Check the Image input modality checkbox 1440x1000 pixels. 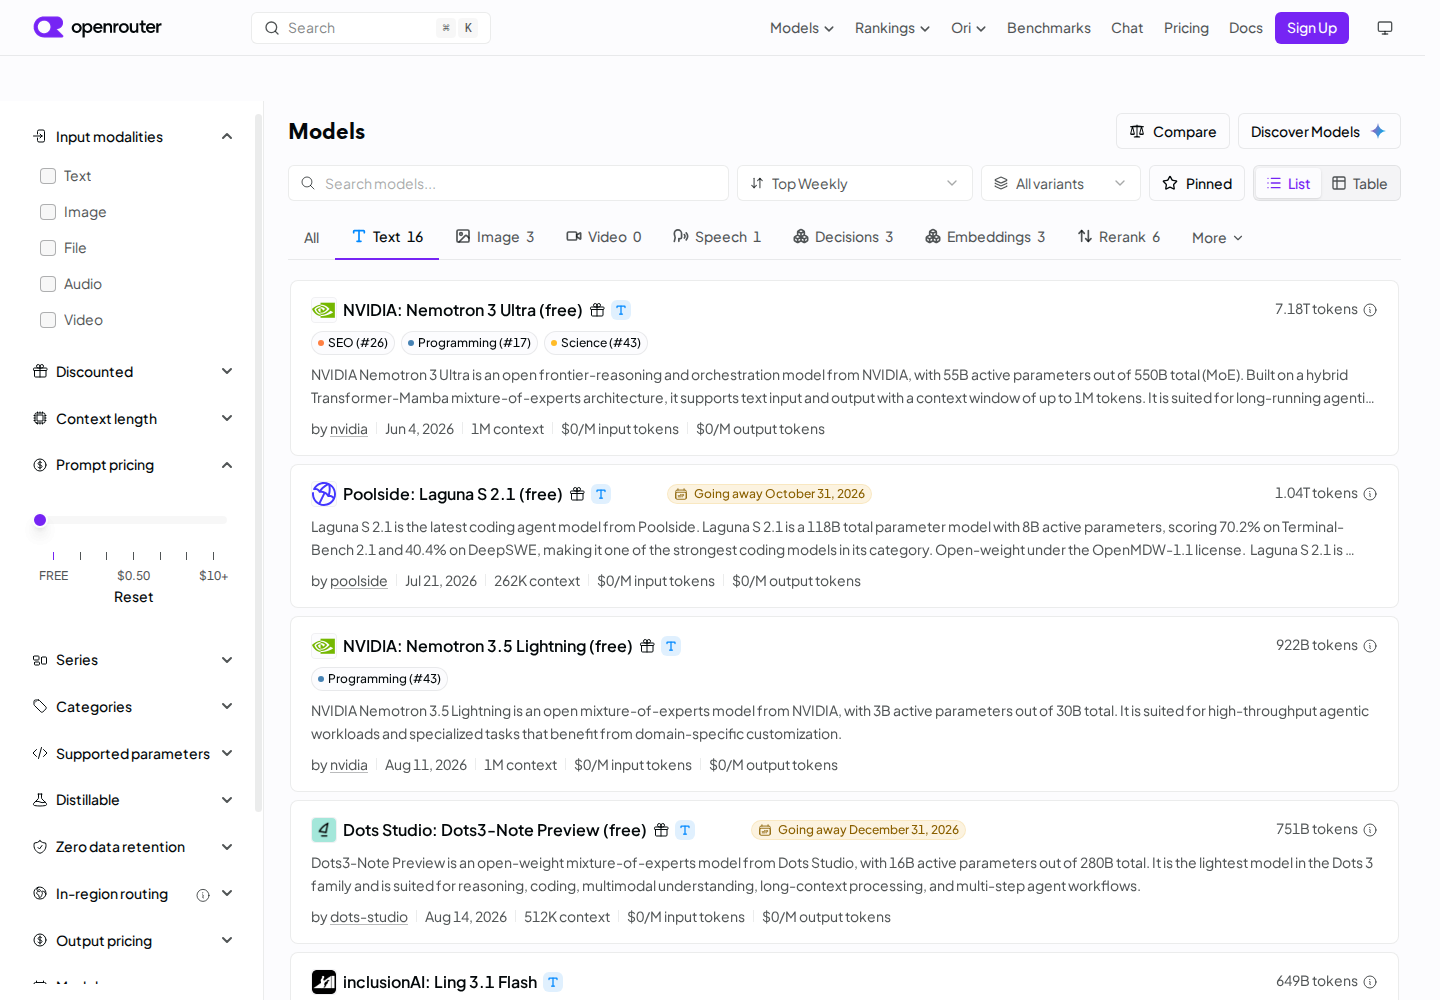48,212
